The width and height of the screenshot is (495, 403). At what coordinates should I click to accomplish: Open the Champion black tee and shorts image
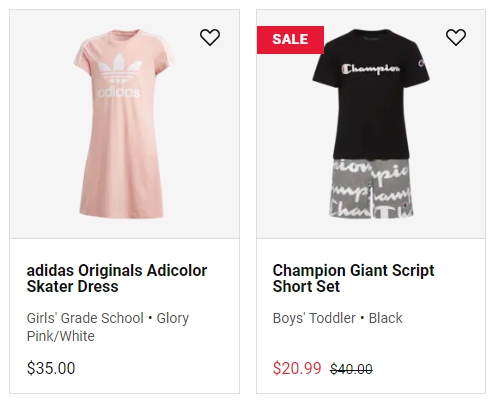pos(371,124)
